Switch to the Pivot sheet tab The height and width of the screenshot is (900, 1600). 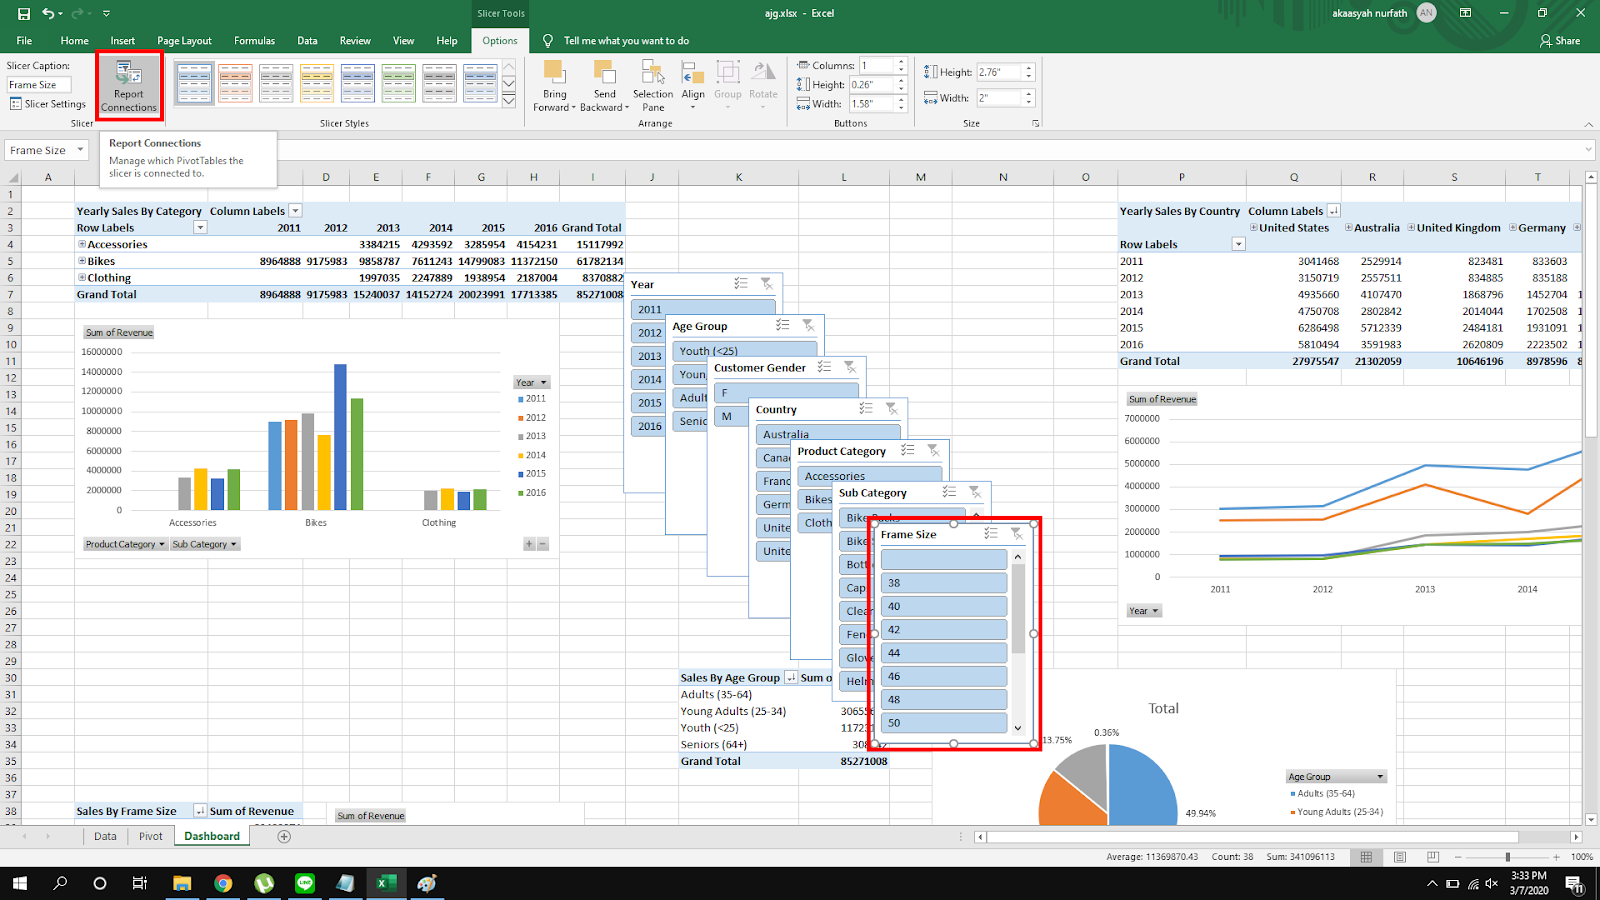pyautogui.click(x=151, y=836)
